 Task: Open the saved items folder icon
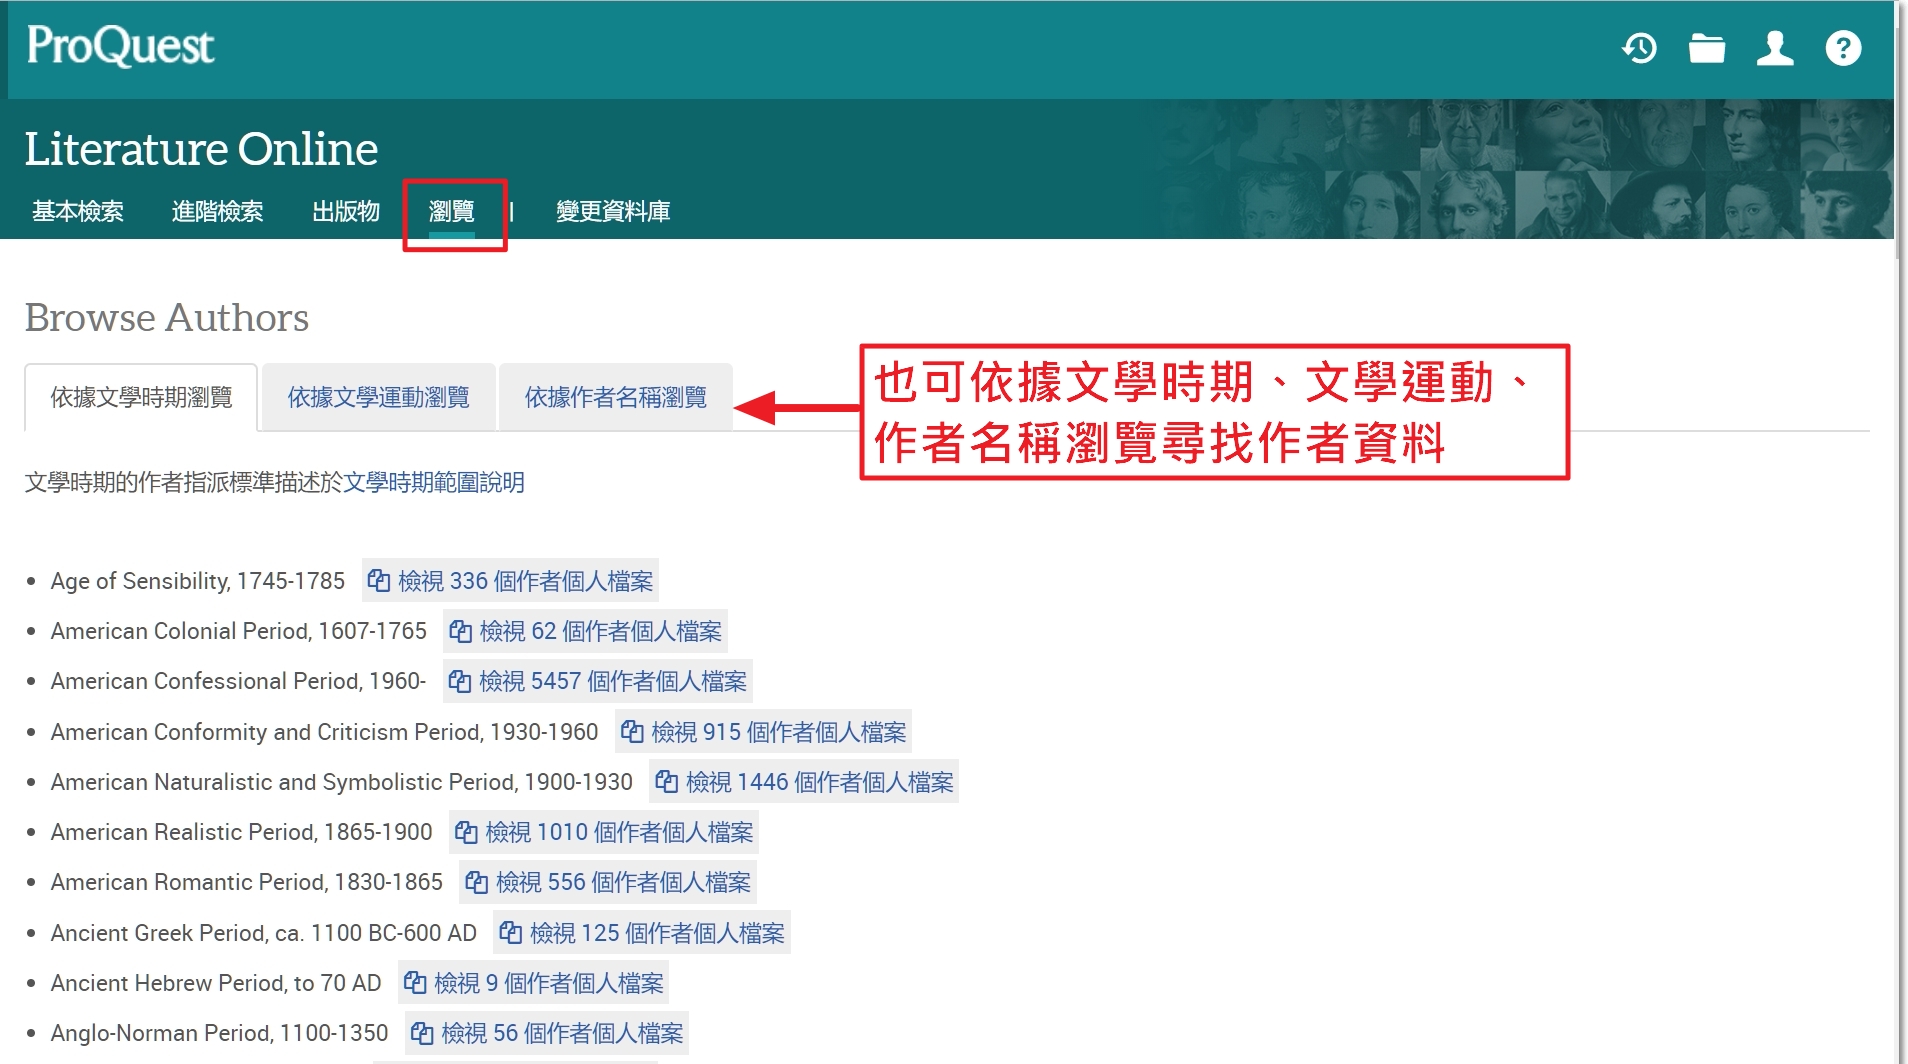[x=1707, y=48]
